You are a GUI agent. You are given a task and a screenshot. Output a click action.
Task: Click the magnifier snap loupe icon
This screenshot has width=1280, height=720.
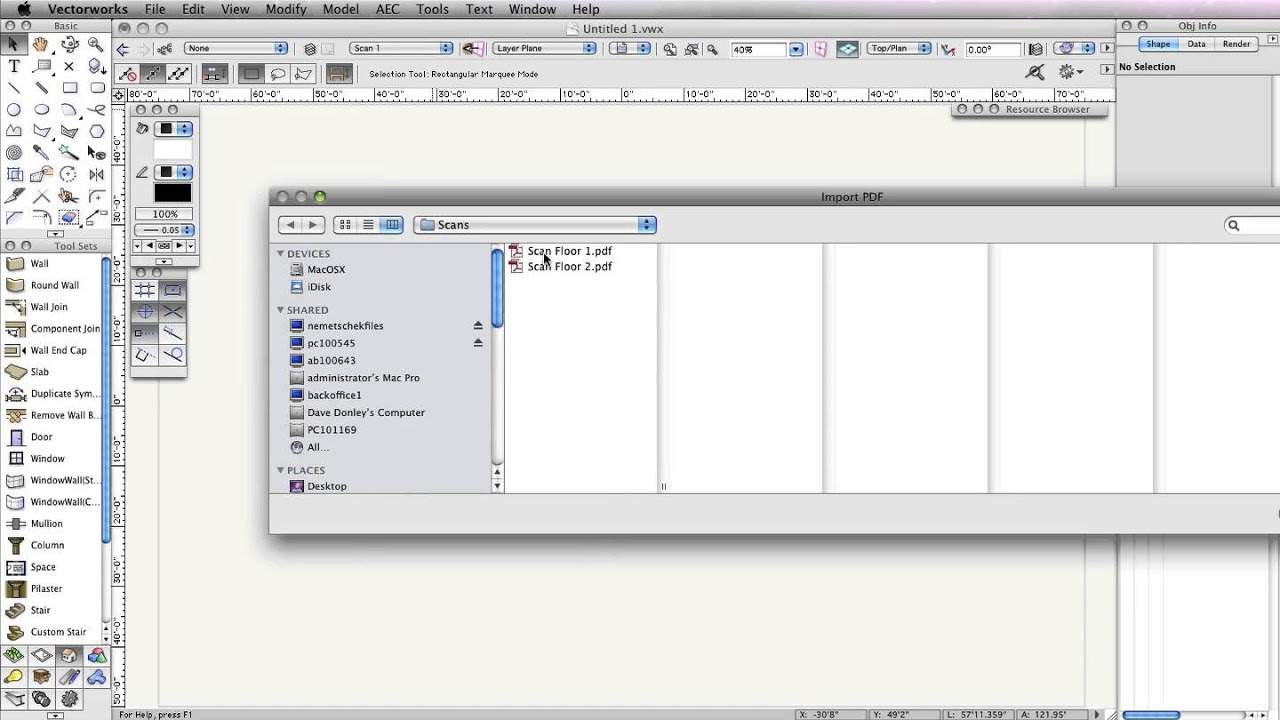pos(1035,72)
